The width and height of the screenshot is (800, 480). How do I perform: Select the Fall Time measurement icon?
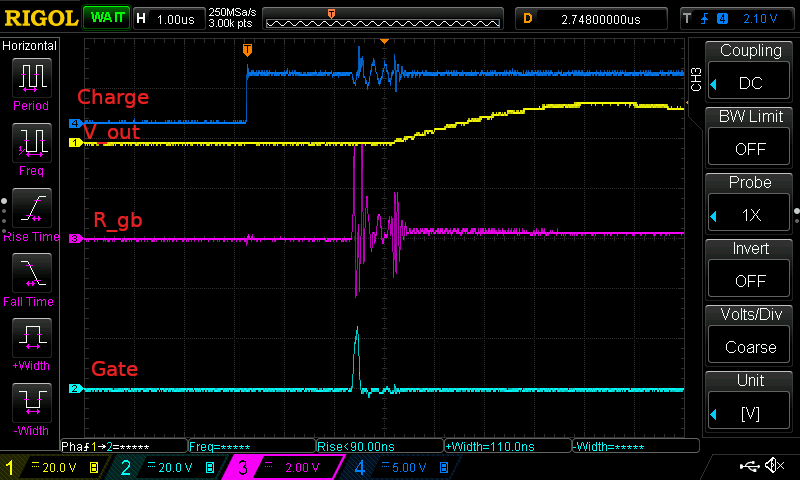(32, 273)
